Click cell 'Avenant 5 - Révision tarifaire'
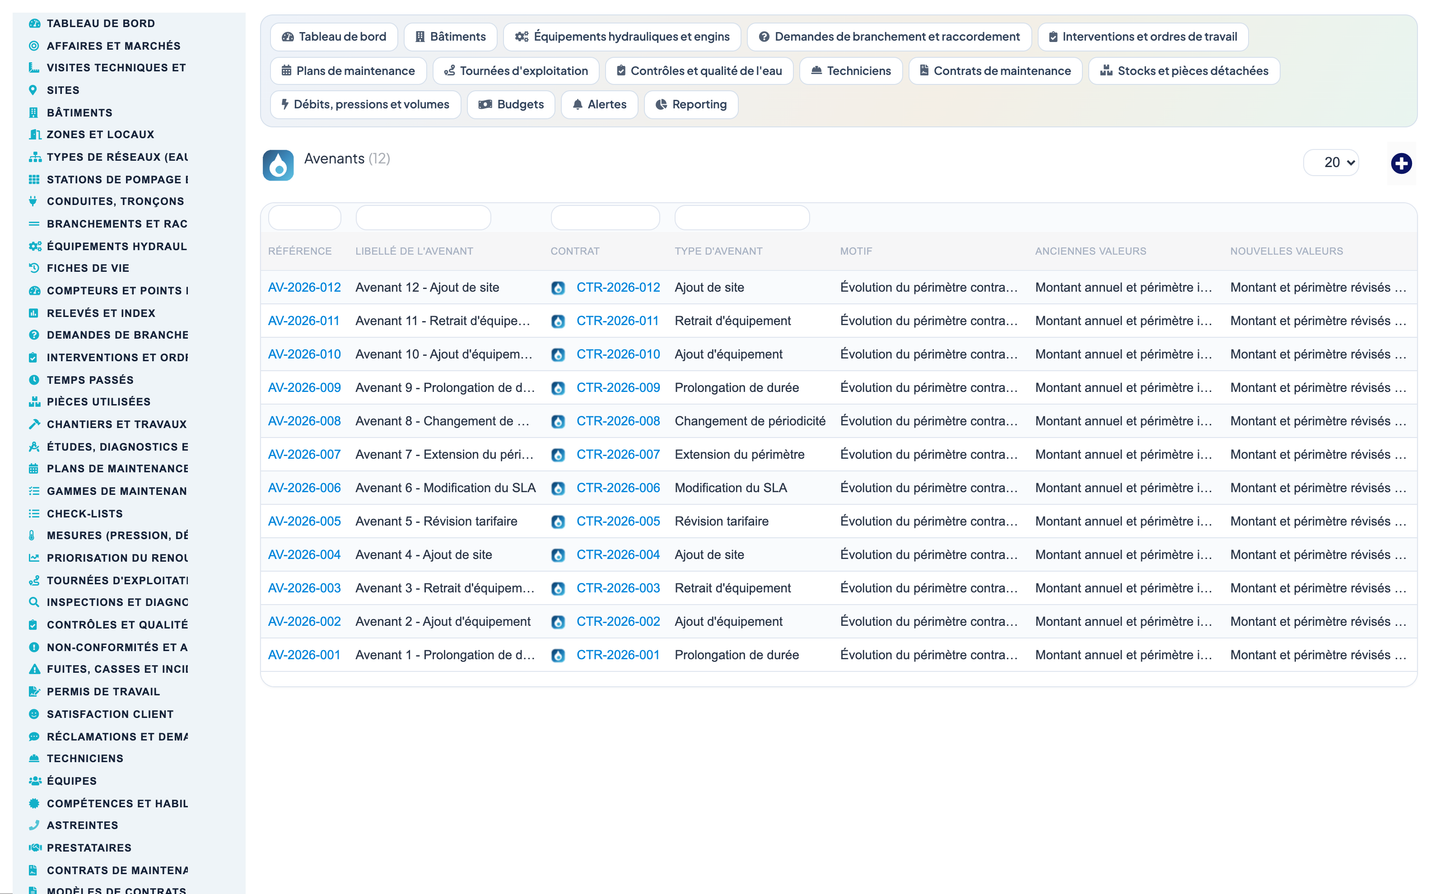Viewport: 1445px width, 894px height. (x=437, y=522)
